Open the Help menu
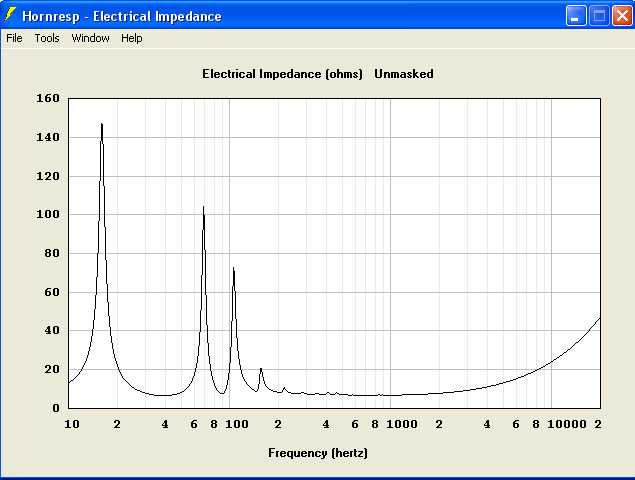635x480 pixels. [x=132, y=38]
